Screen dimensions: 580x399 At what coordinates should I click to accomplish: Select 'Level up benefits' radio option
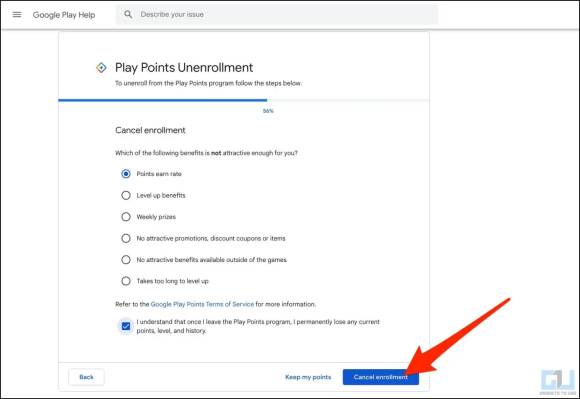pyautogui.click(x=126, y=195)
